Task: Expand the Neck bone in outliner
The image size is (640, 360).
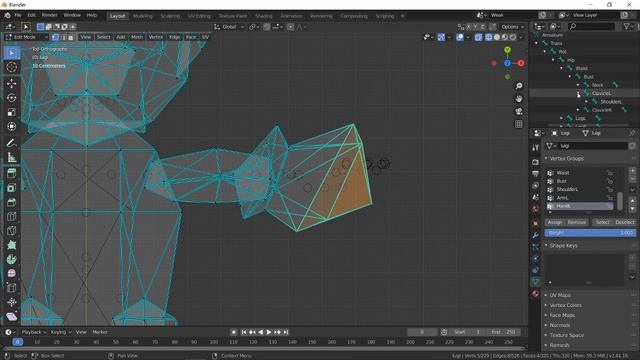Action: pyautogui.click(x=578, y=85)
